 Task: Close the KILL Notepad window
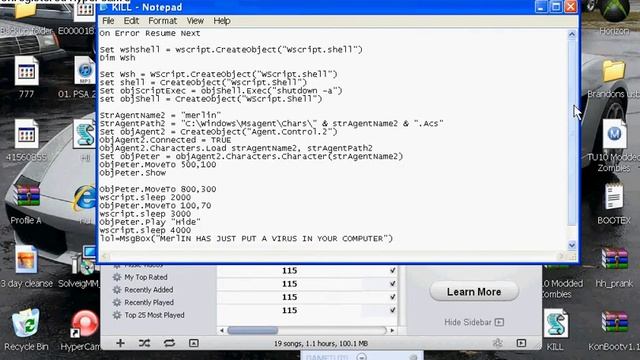(x=571, y=7)
